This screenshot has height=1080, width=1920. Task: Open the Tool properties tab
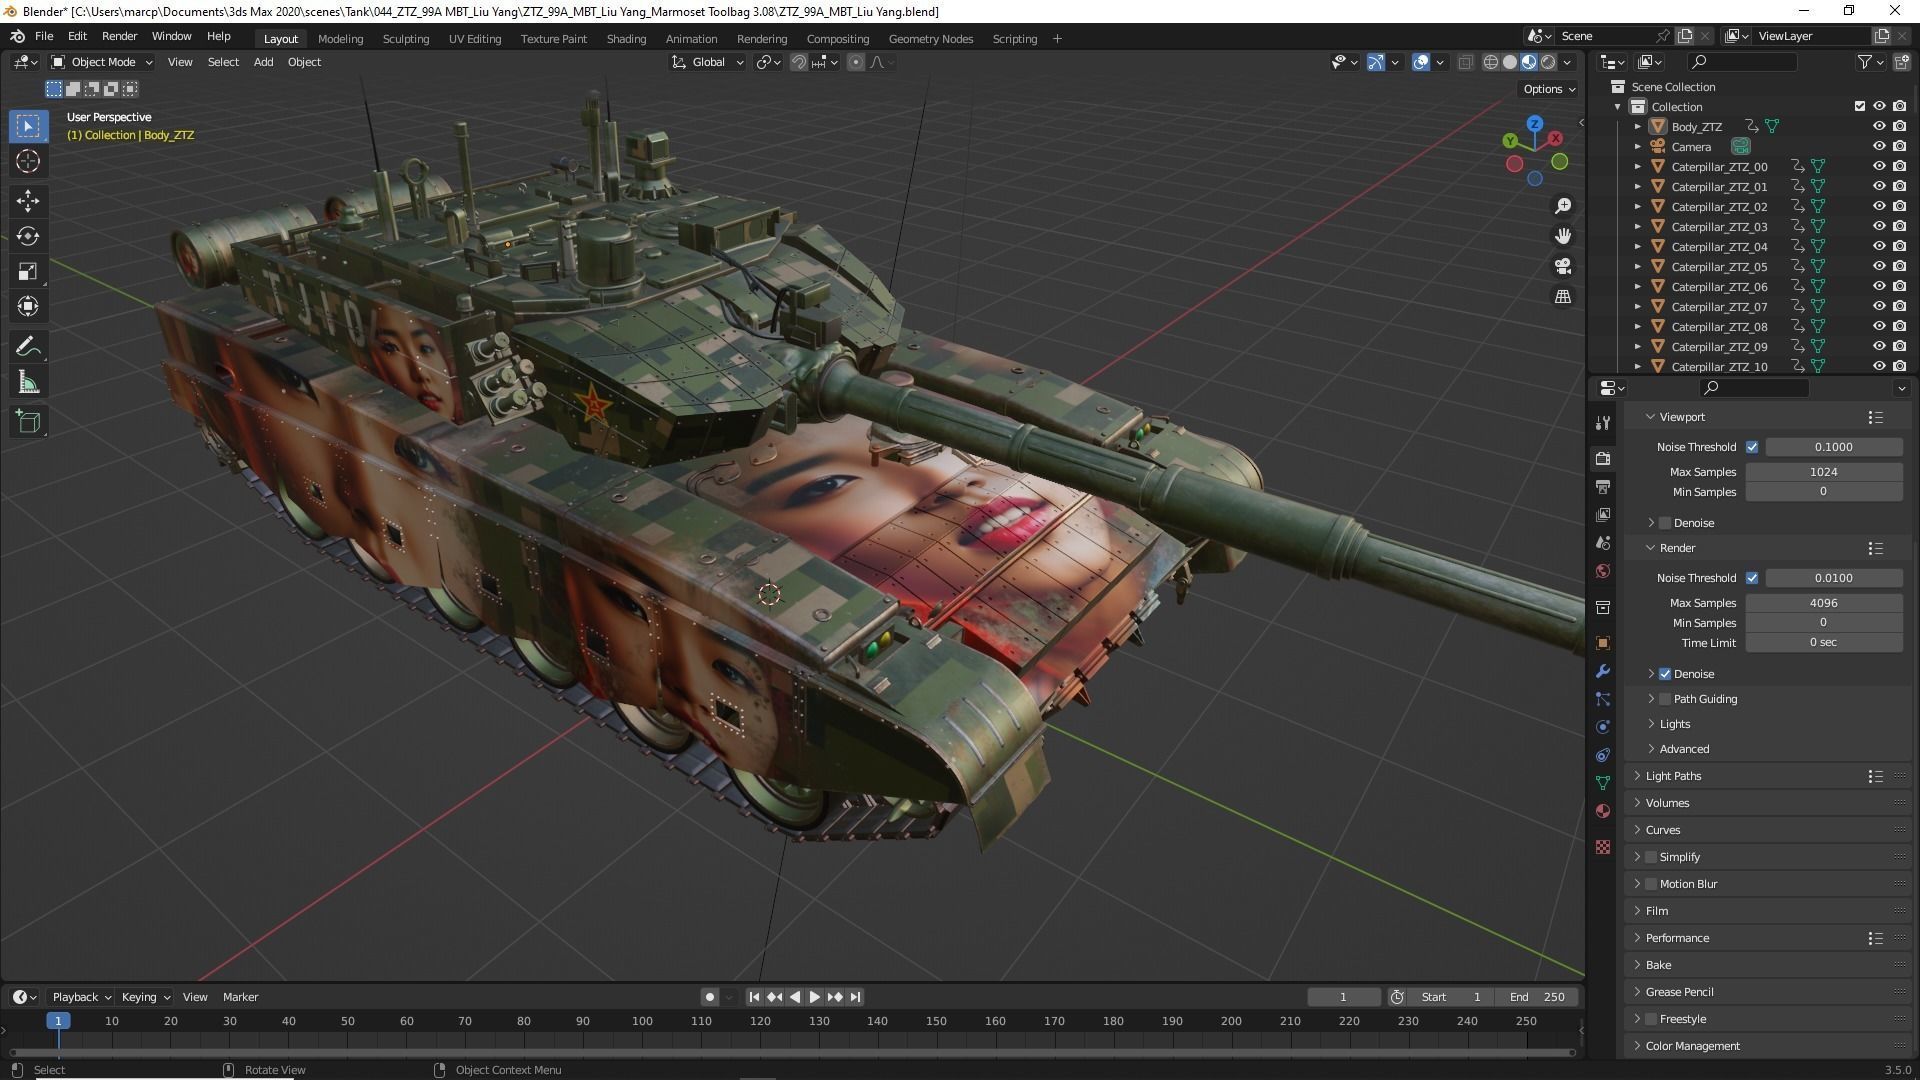(x=1603, y=423)
